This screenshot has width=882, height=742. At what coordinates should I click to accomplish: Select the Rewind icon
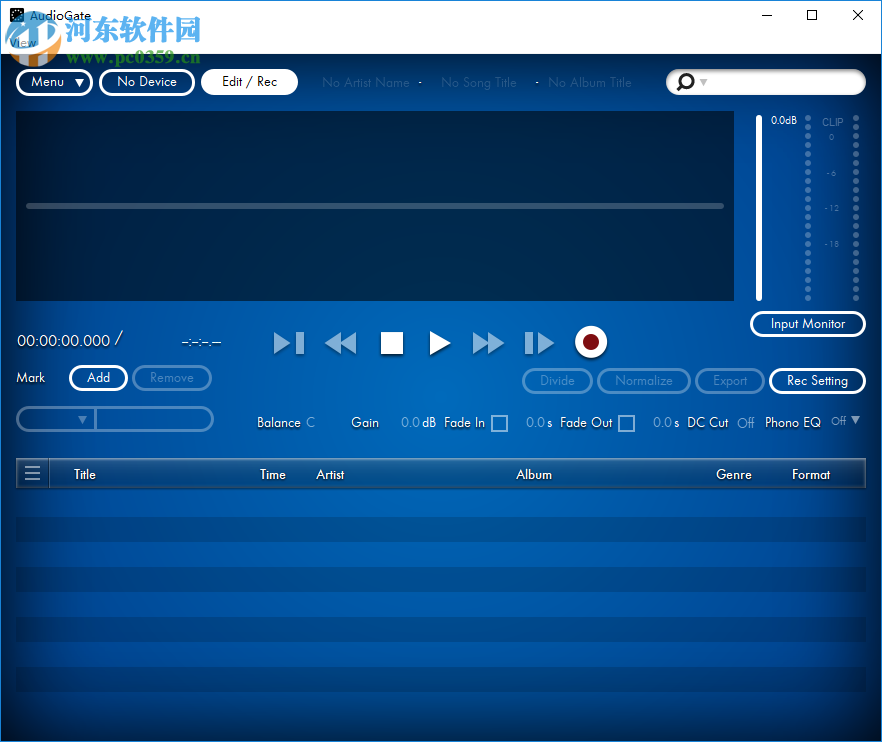(340, 343)
